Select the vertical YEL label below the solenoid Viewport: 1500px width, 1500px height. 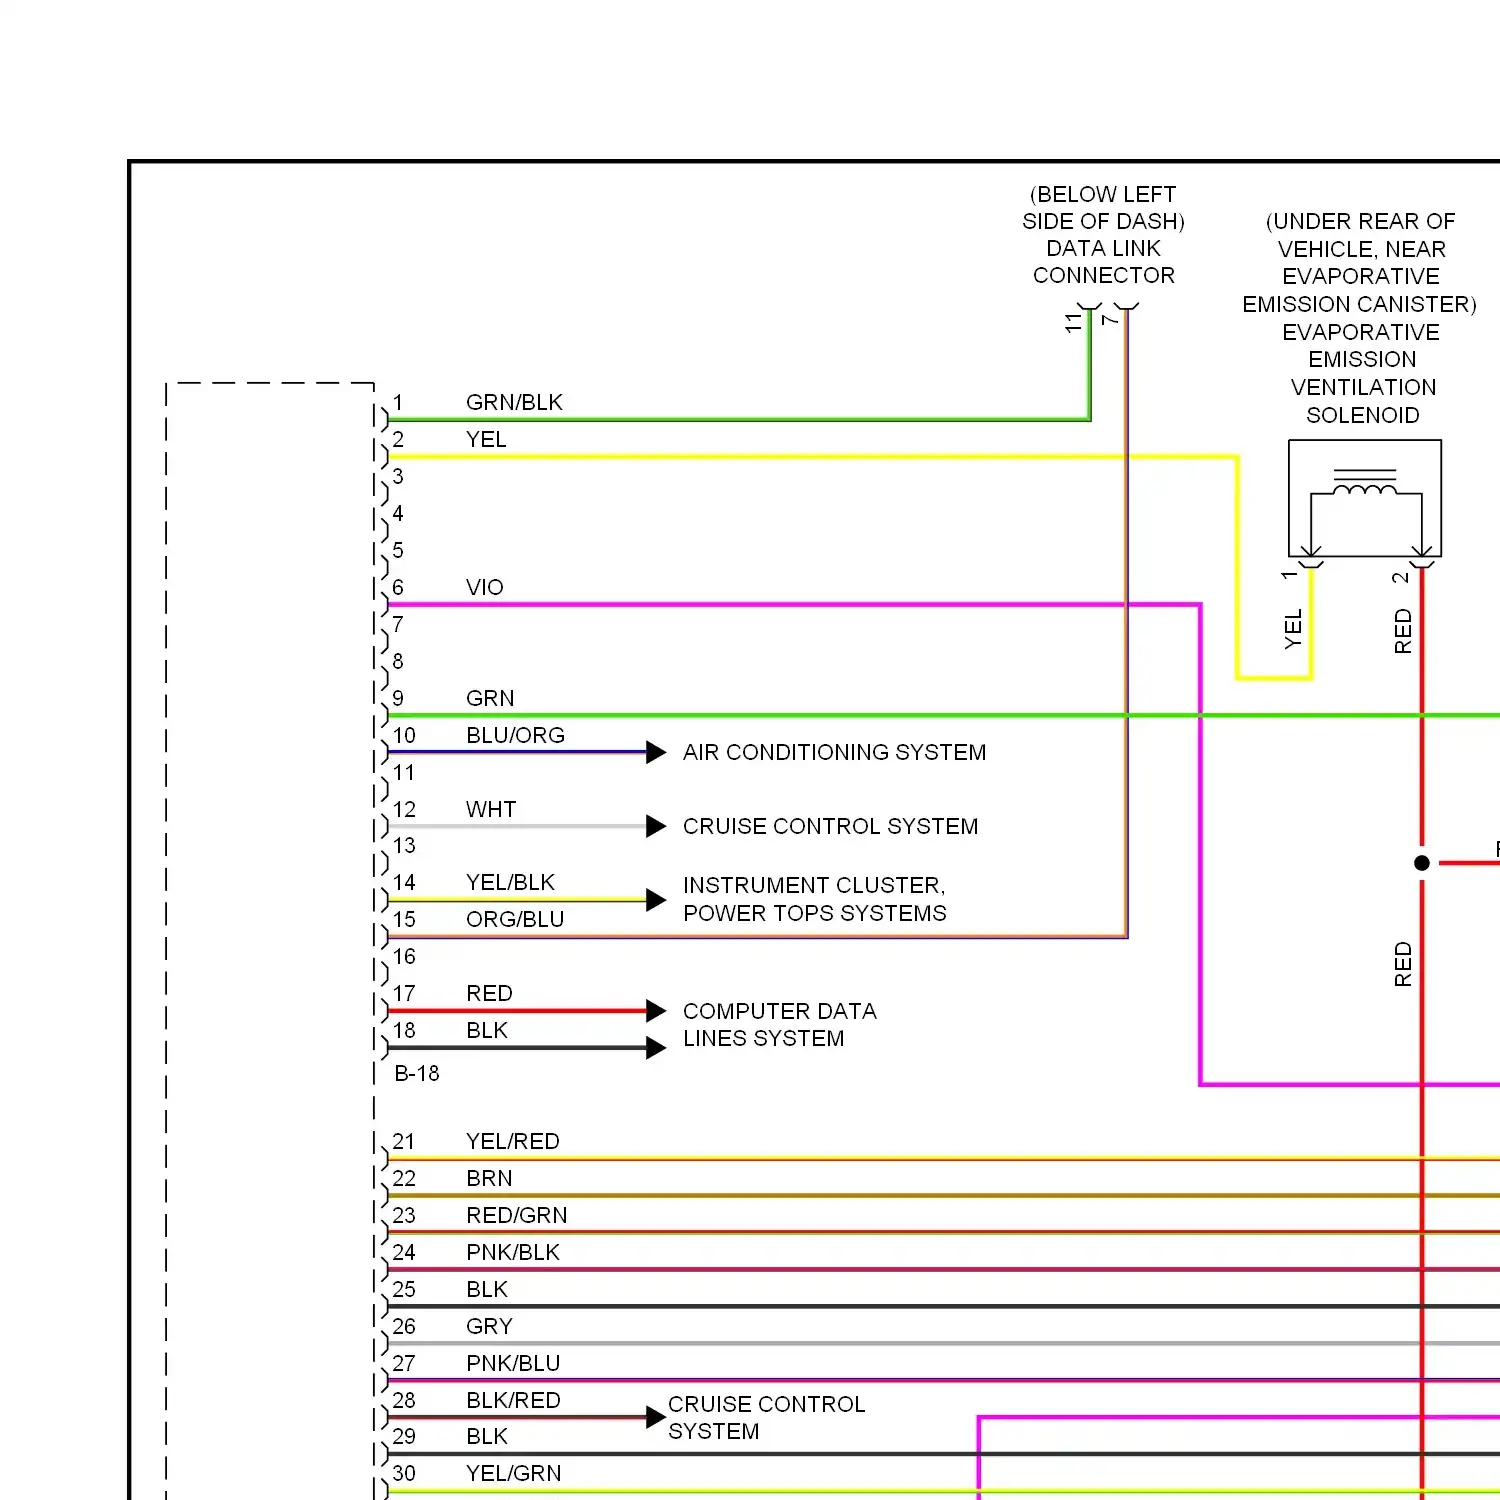(1293, 629)
